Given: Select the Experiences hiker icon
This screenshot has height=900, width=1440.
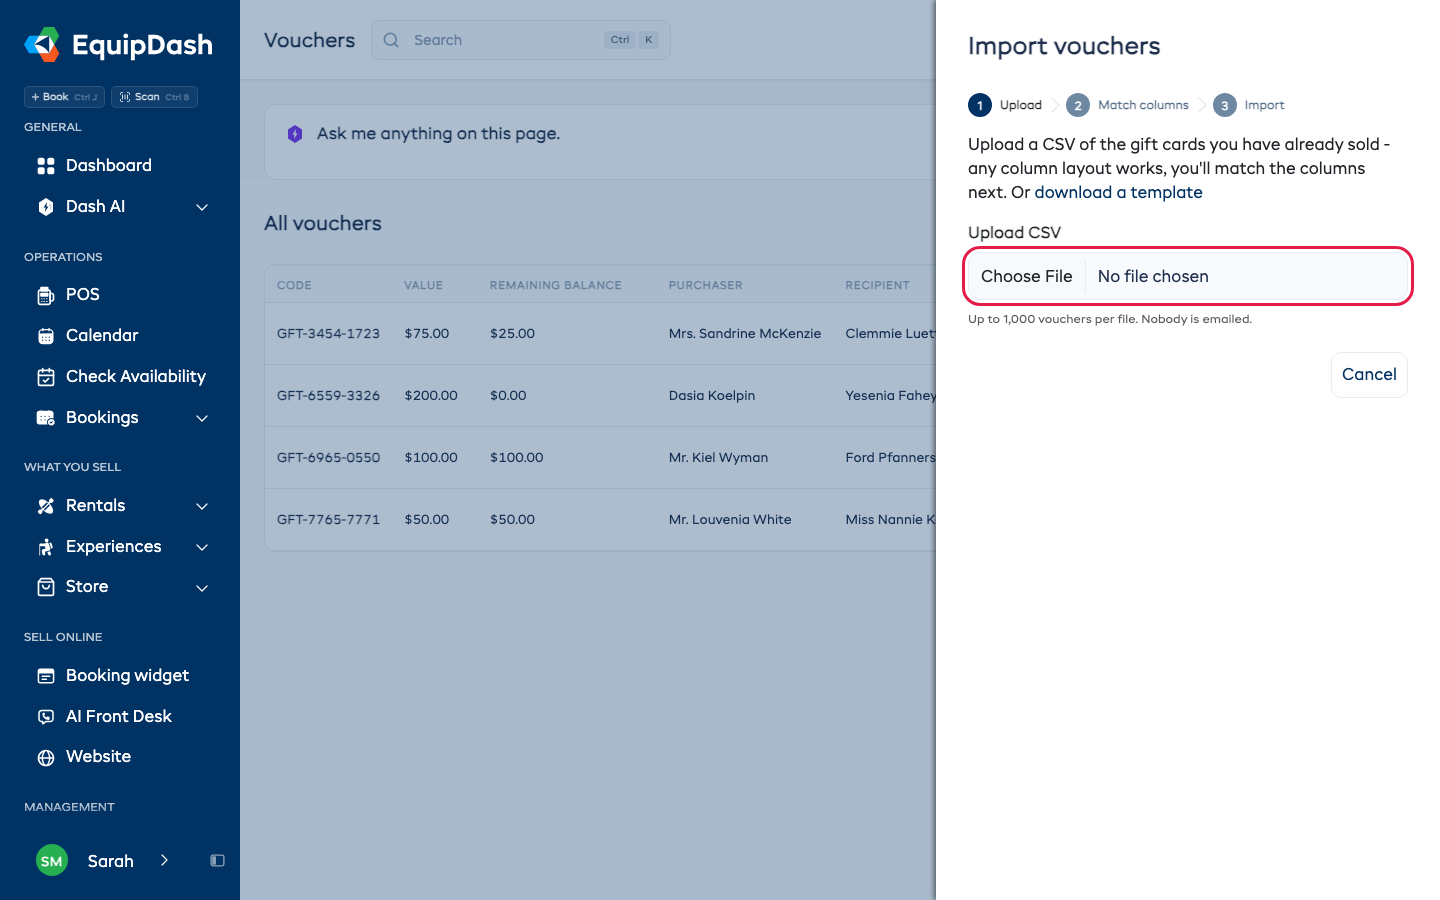Looking at the screenshot, I should click(46, 547).
